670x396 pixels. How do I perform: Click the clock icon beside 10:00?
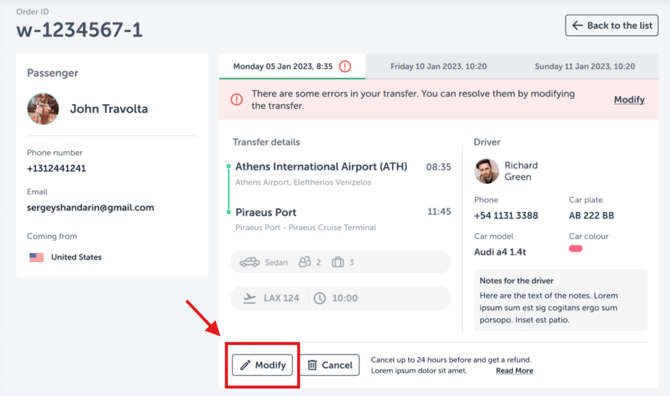click(x=320, y=298)
